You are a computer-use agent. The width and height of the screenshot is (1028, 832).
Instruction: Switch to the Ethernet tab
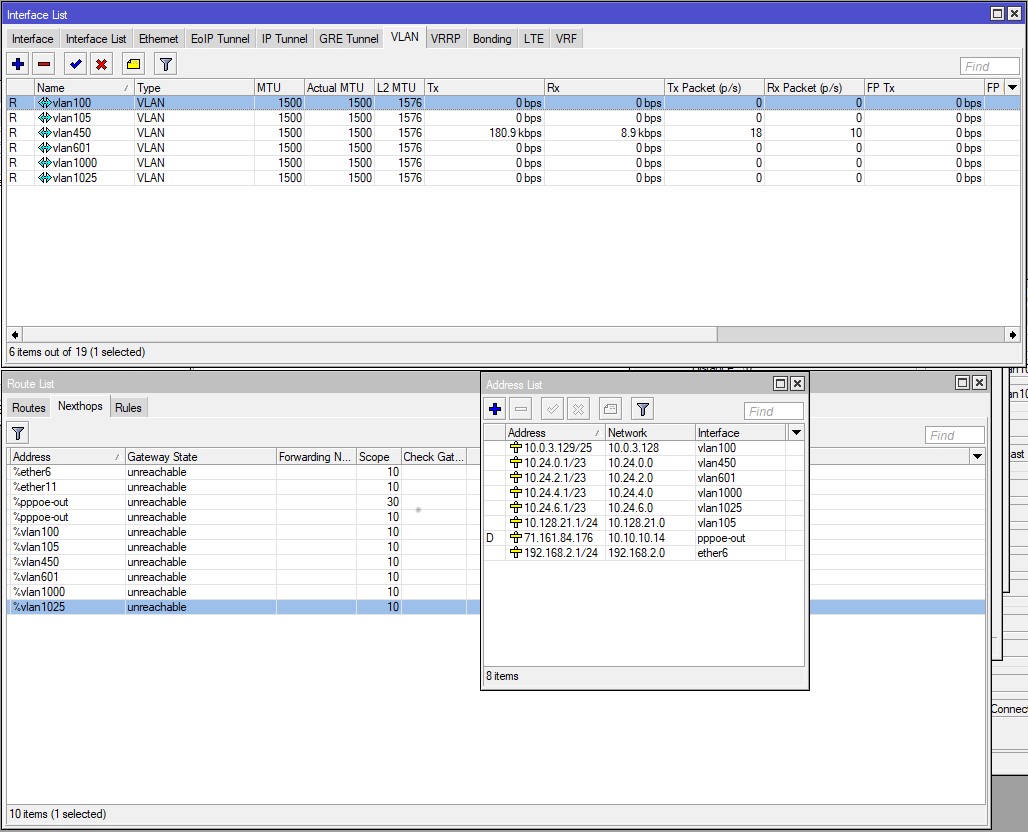159,39
